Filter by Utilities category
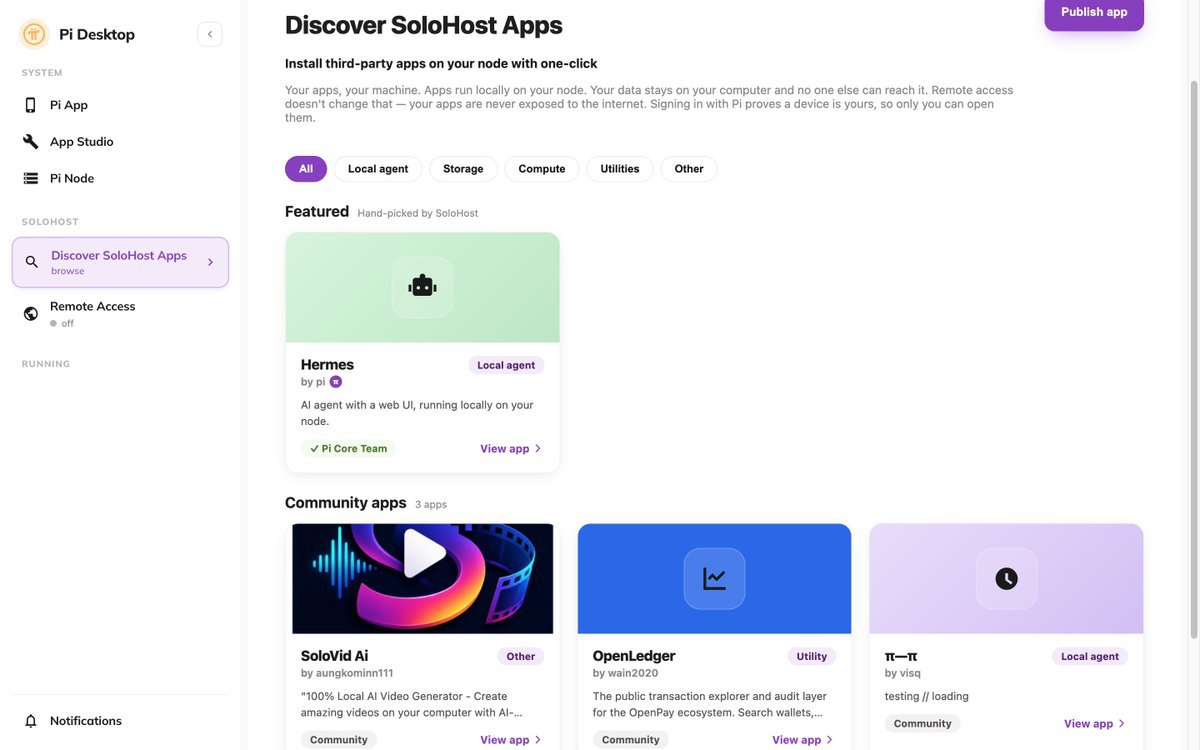1200x750 pixels. pyautogui.click(x=620, y=169)
